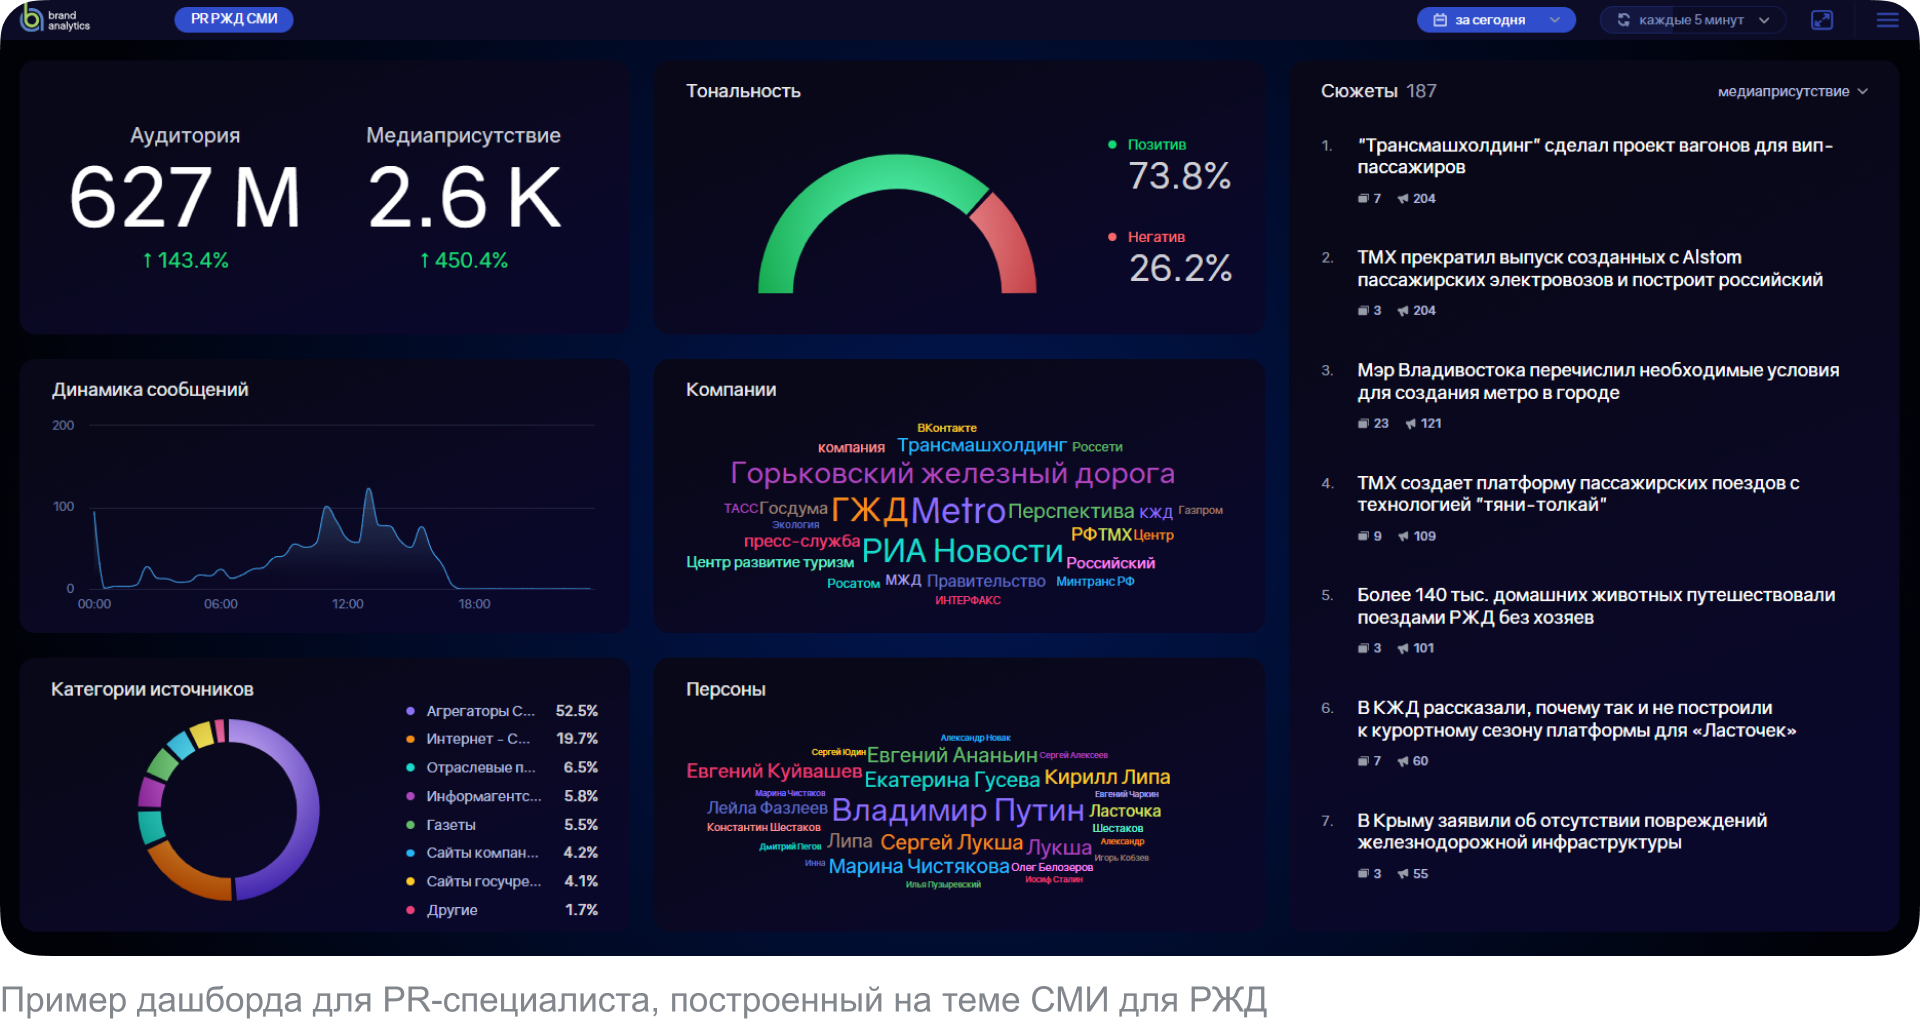The width and height of the screenshot is (1921, 1020).
Task: Click the Сюжеты 187 header
Action: (x=1379, y=91)
